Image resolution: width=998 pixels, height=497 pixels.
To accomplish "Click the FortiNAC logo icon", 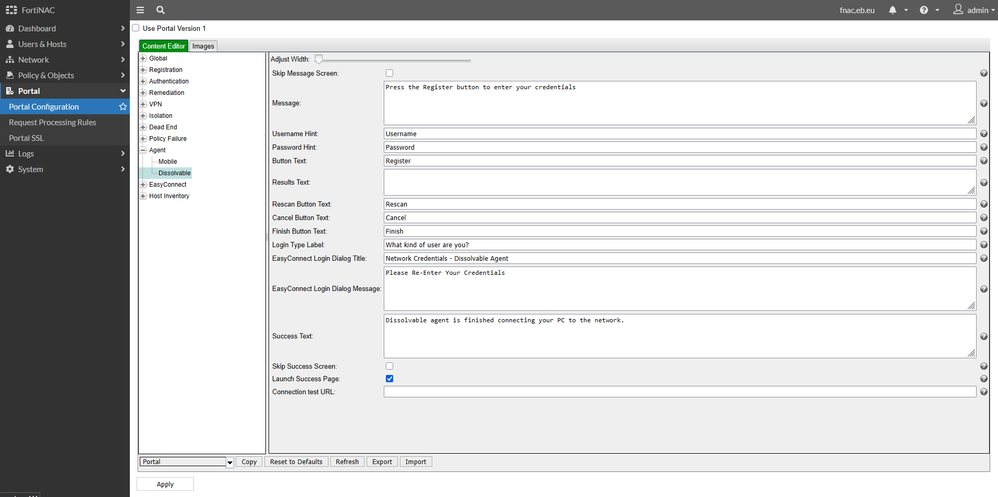I will pos(11,10).
